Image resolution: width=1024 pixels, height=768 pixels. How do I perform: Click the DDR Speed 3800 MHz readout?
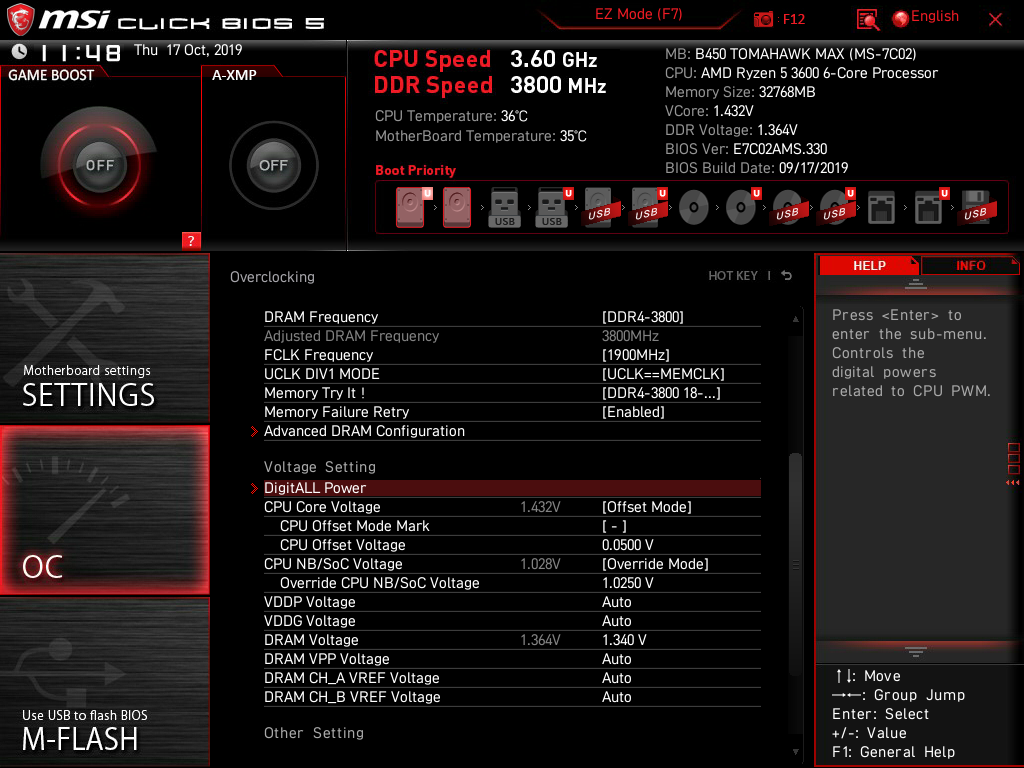click(490, 85)
